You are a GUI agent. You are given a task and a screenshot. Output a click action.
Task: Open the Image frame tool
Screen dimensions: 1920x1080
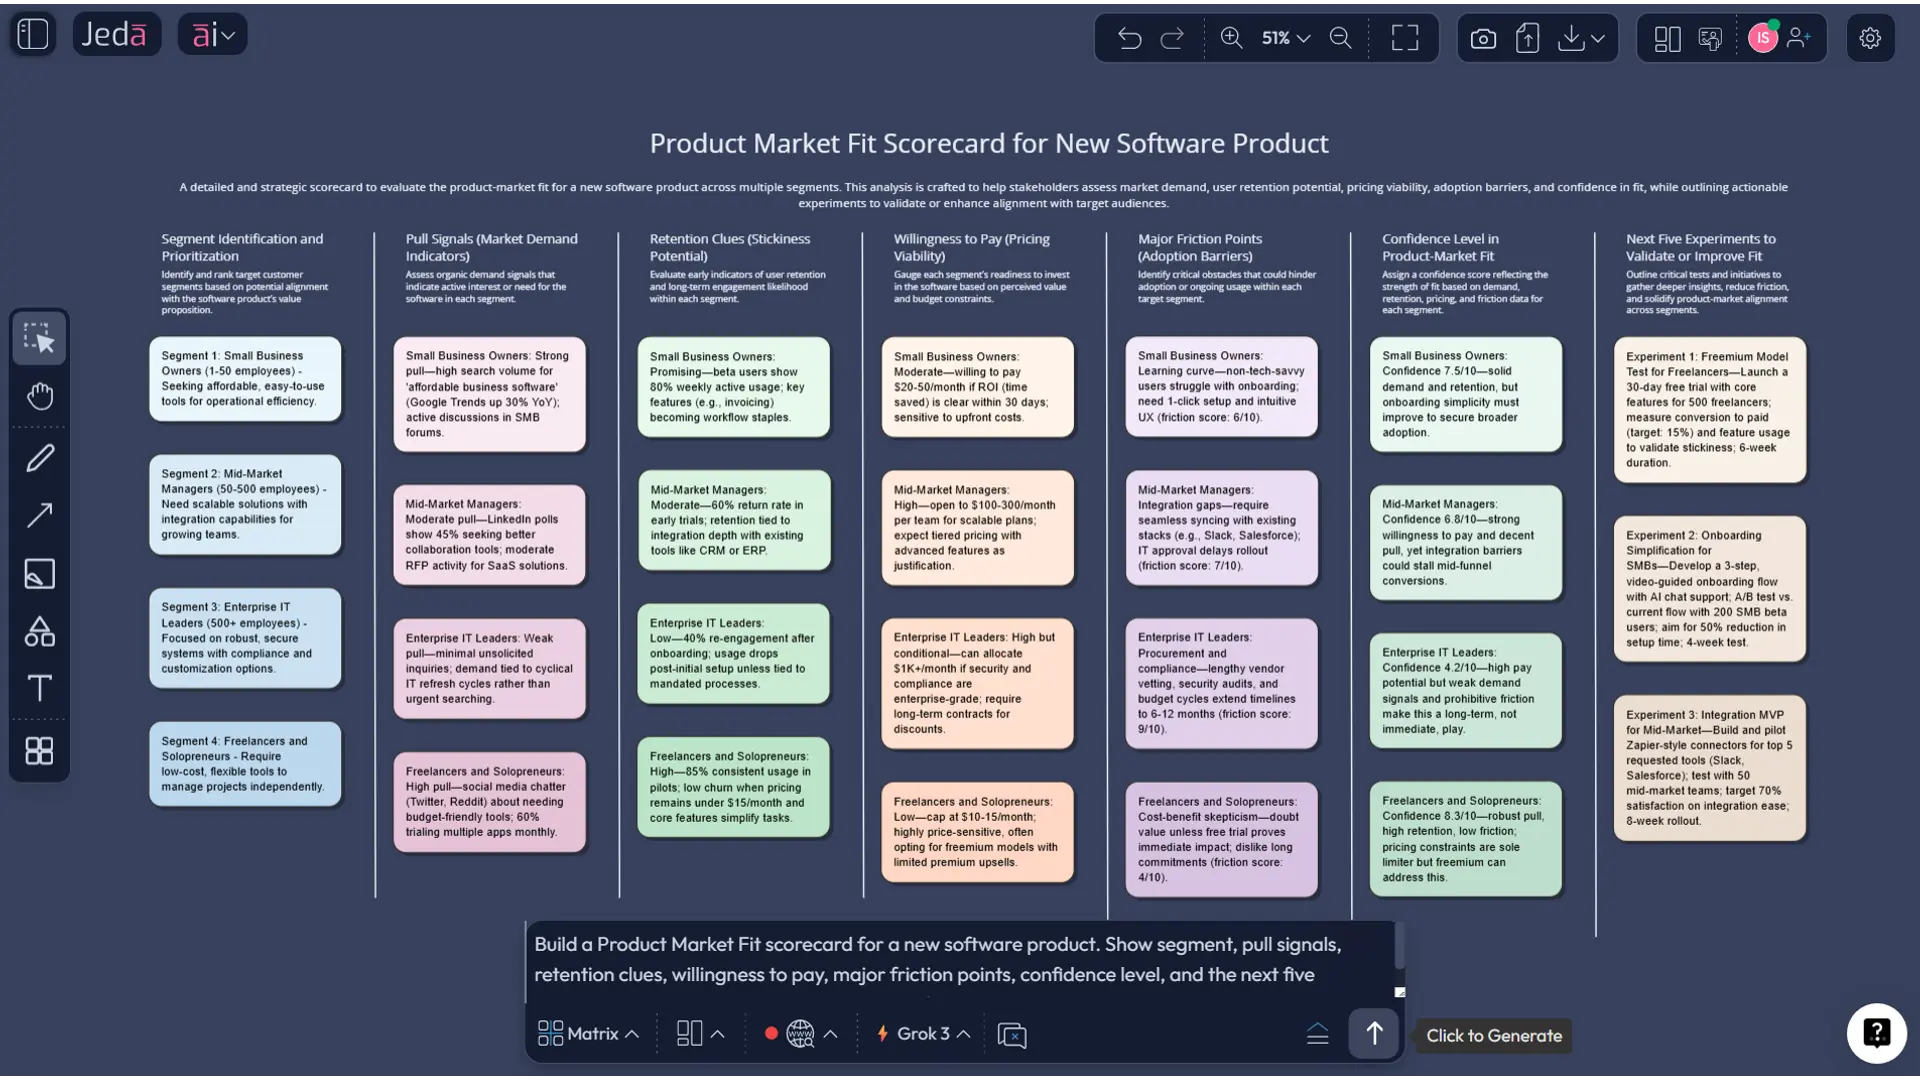pos(39,573)
